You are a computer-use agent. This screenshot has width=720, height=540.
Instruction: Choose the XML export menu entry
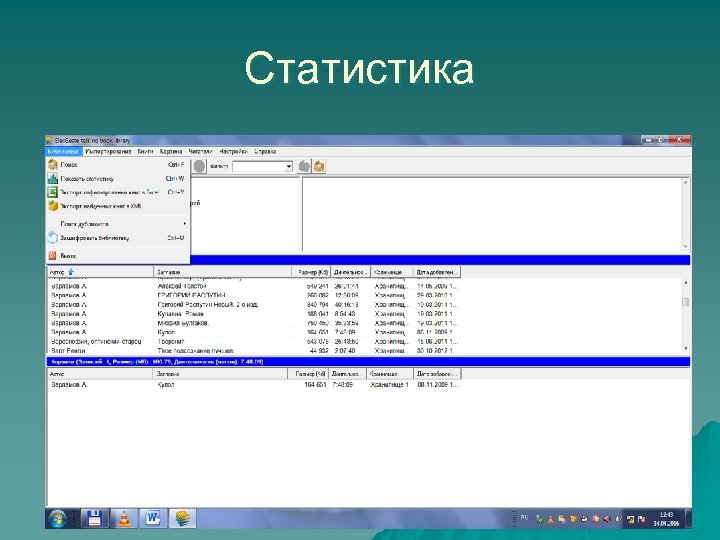click(x=118, y=206)
